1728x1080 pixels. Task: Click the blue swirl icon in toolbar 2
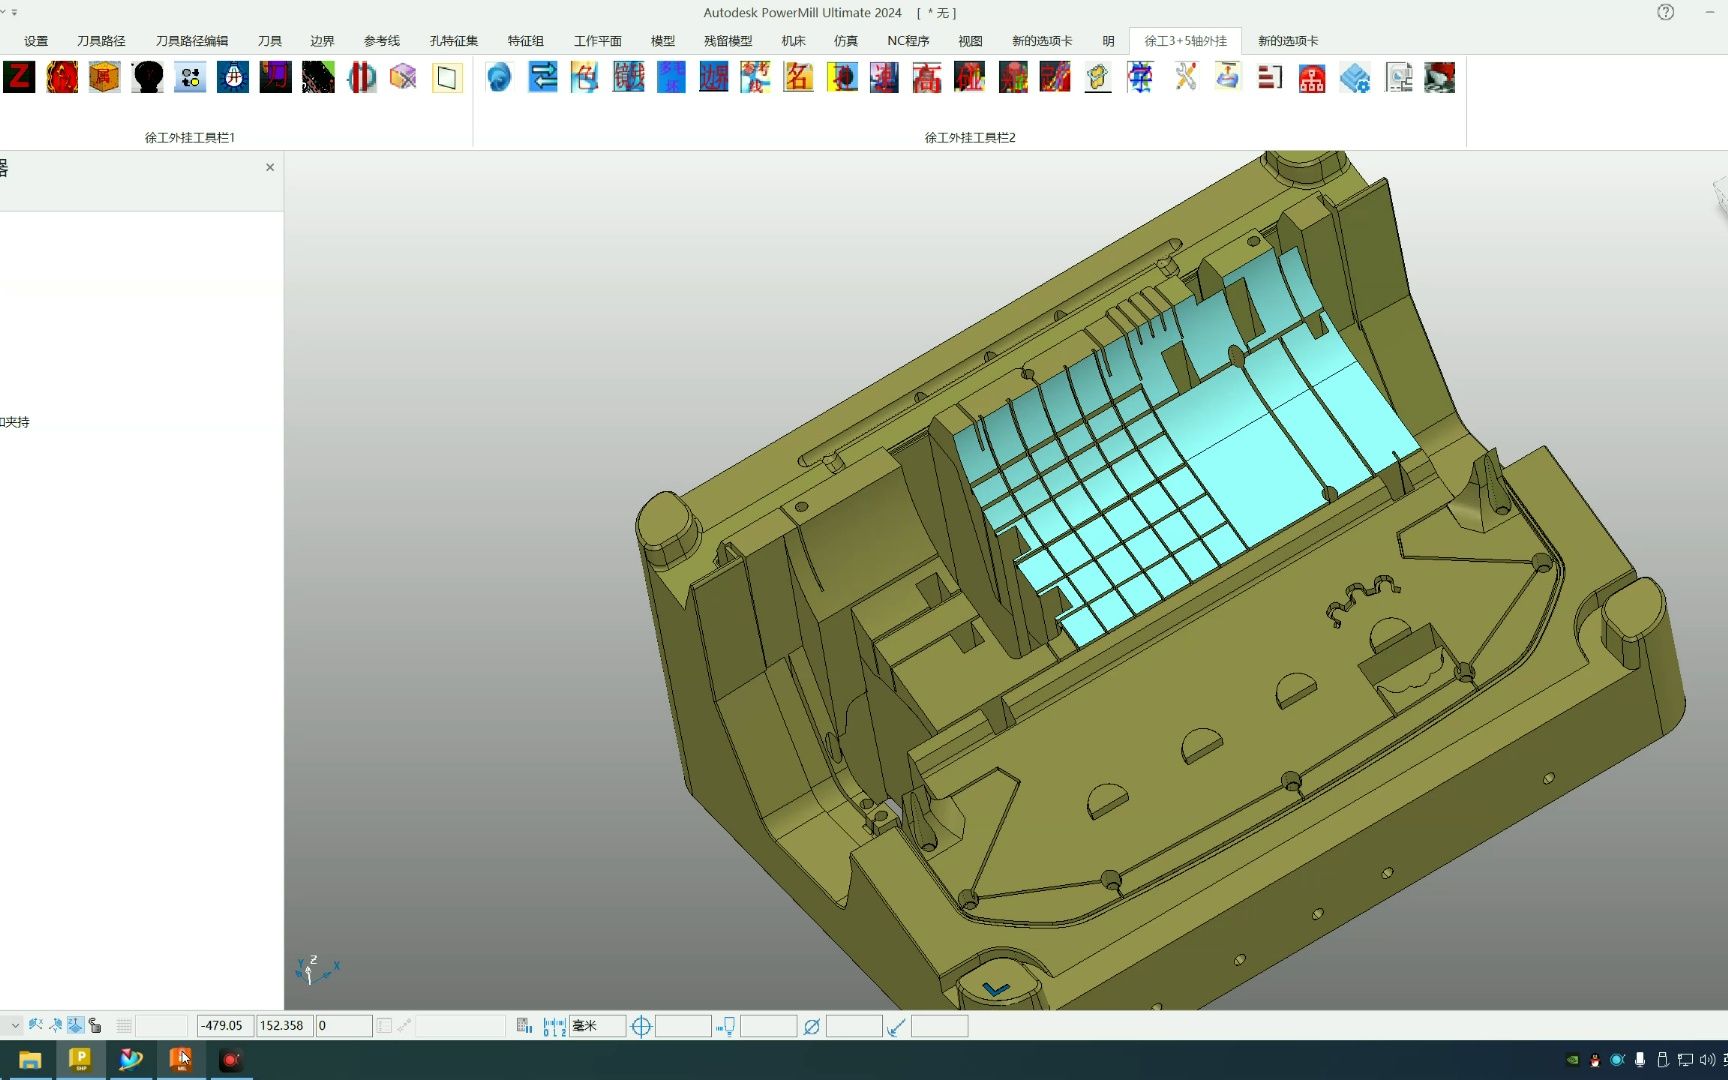tap(499, 77)
